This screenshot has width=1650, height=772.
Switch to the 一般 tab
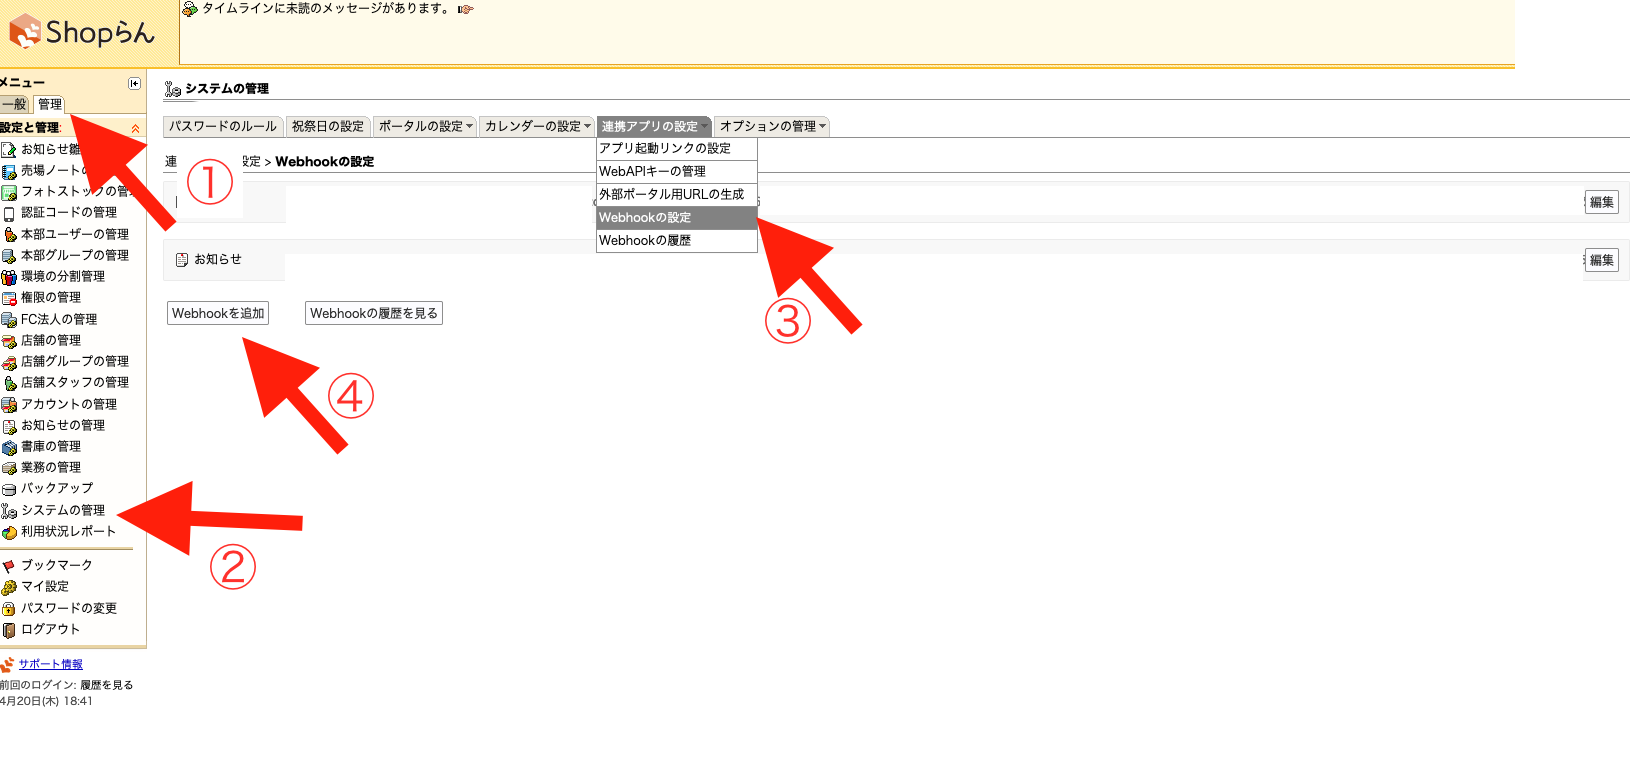click(x=14, y=105)
